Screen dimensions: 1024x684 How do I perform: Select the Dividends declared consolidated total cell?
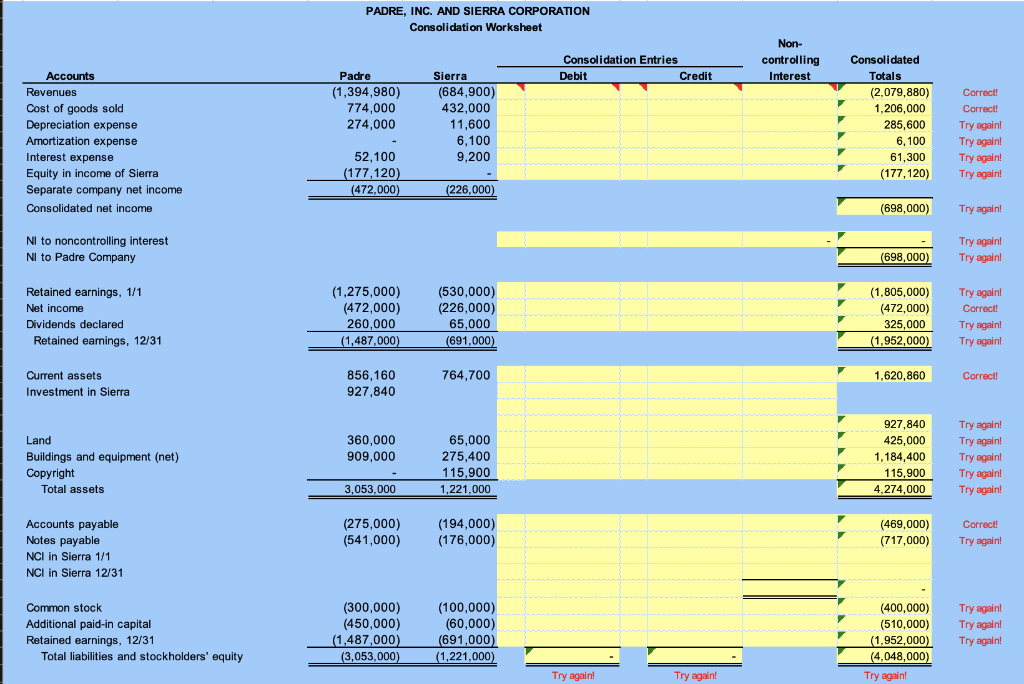click(884, 324)
